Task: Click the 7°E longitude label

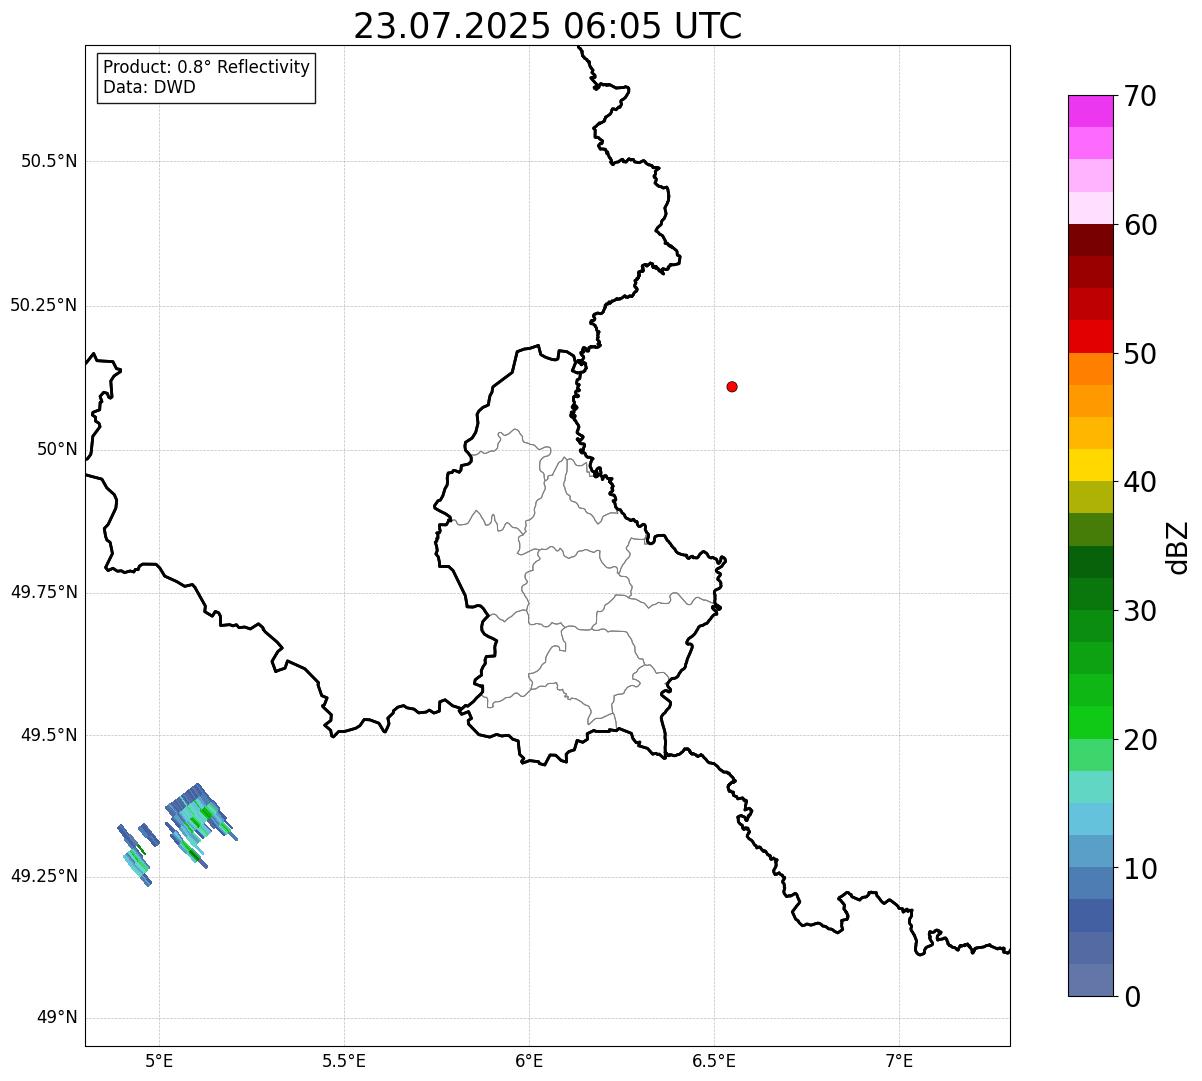Action: [x=899, y=1060]
